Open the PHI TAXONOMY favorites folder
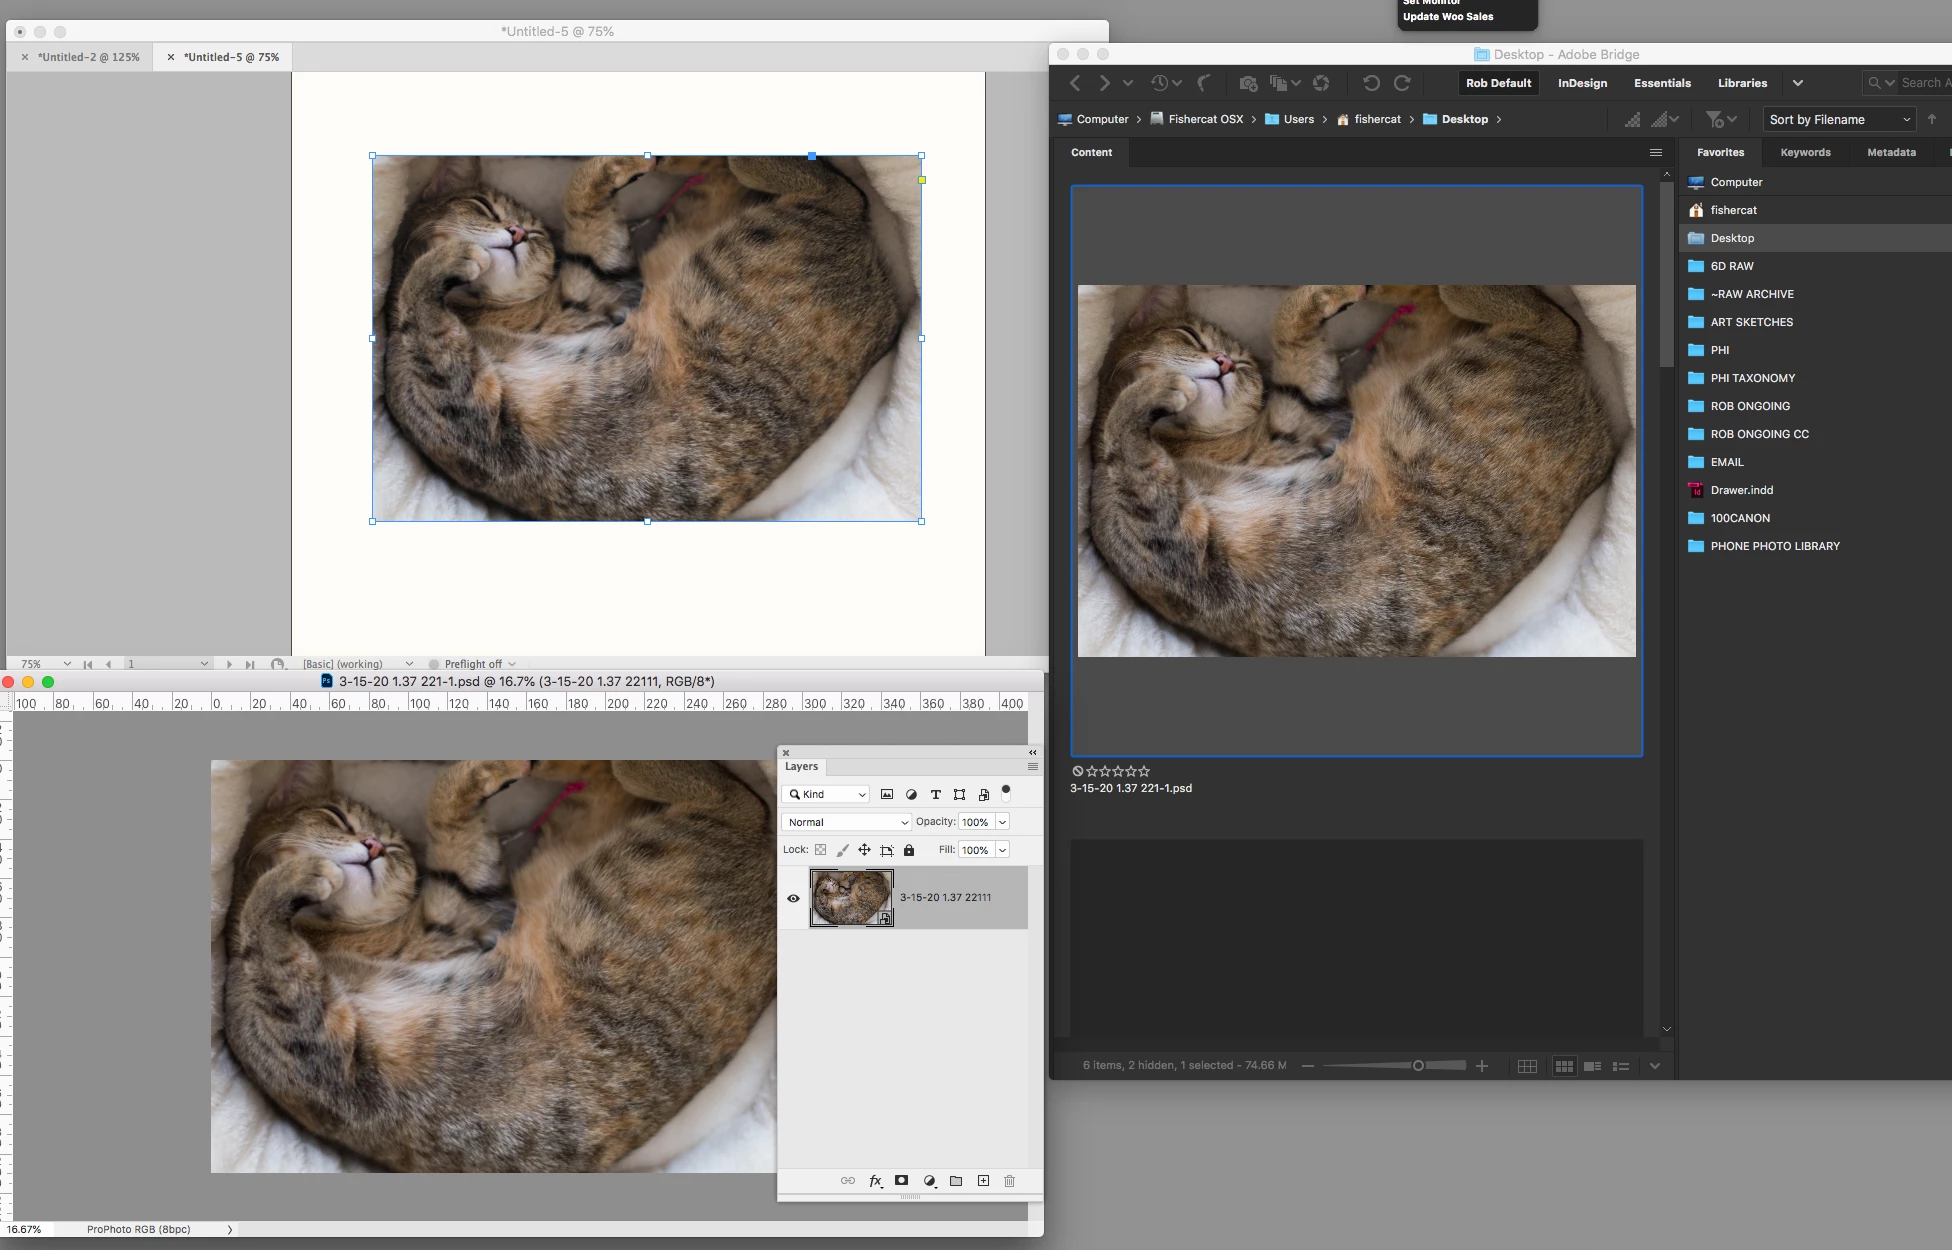 click(x=1752, y=378)
